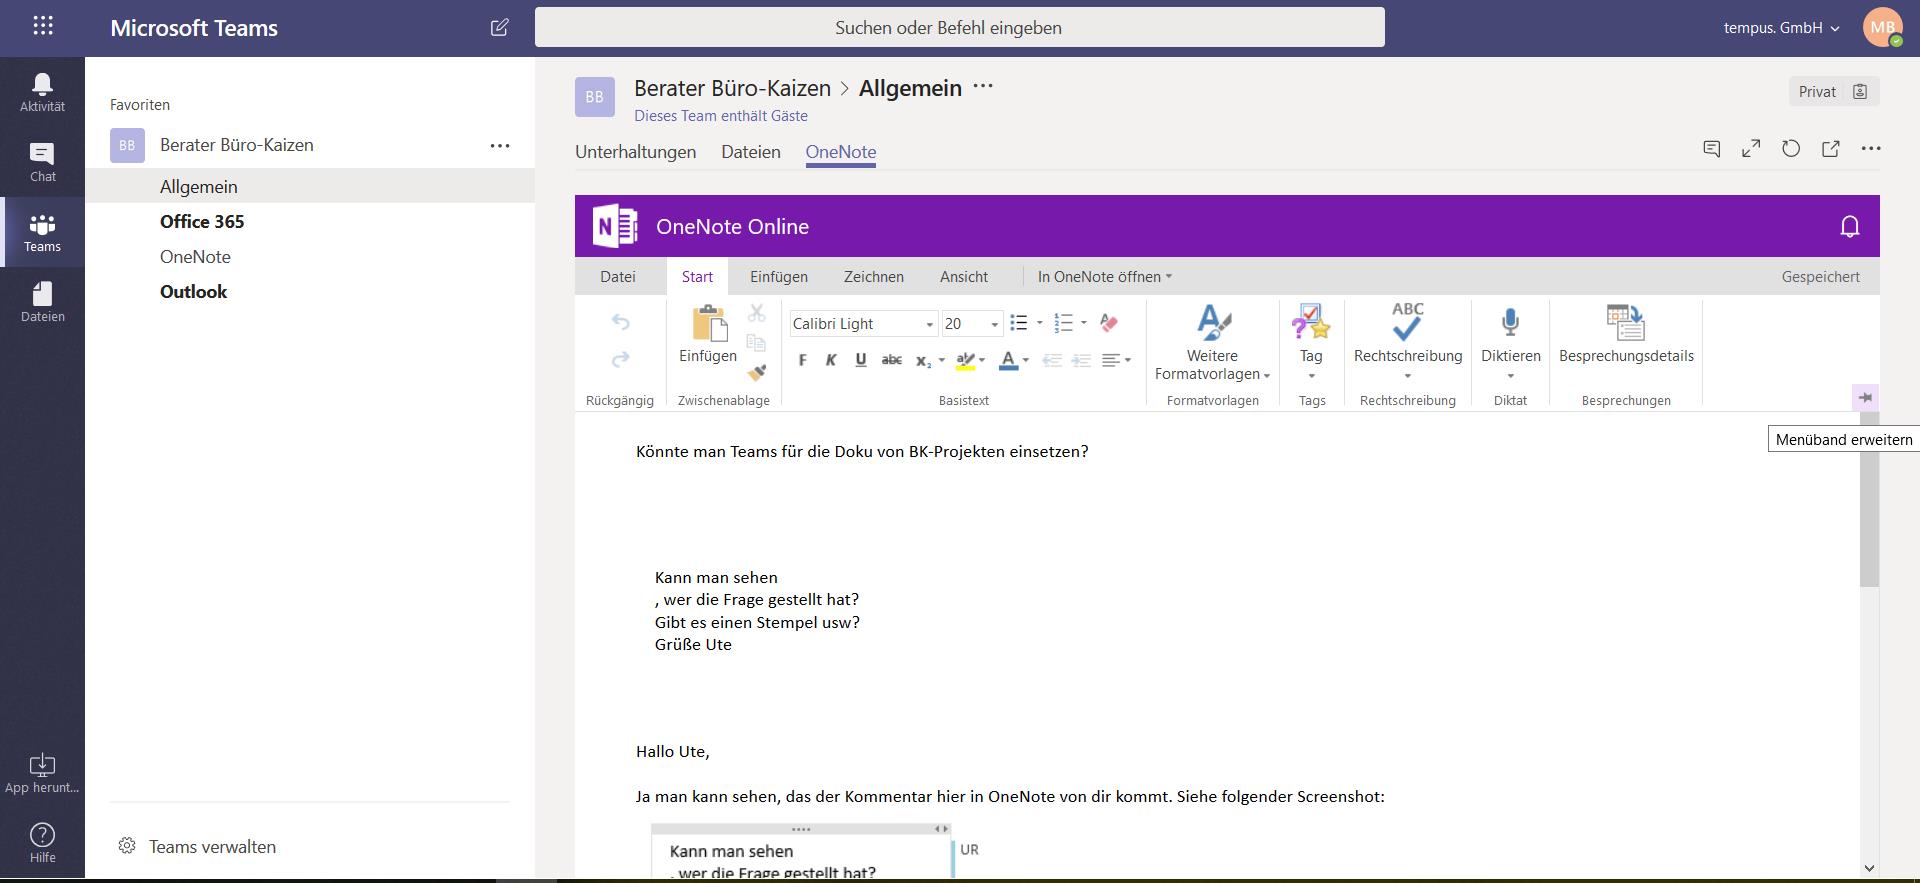Open the paragraph alignment dropdown
This screenshot has height=883, width=1920.
(1115, 360)
